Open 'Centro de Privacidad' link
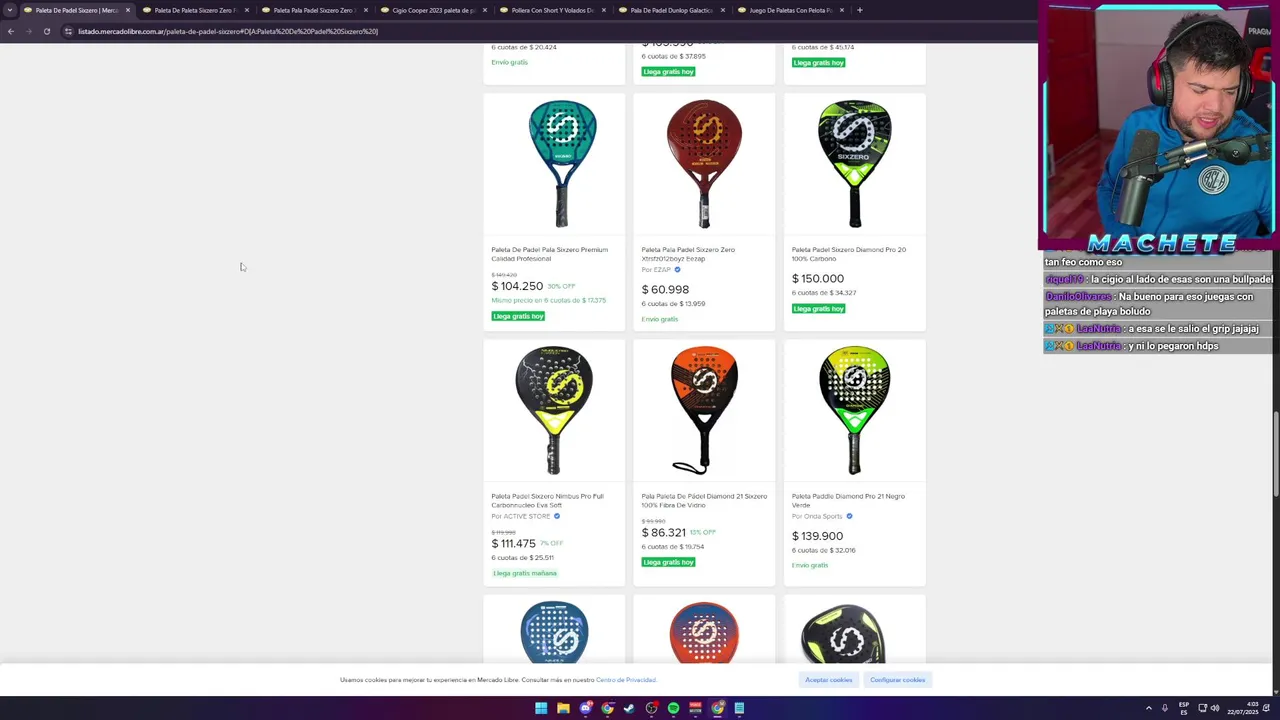Screen dimensions: 1280x720 pos(626,680)
